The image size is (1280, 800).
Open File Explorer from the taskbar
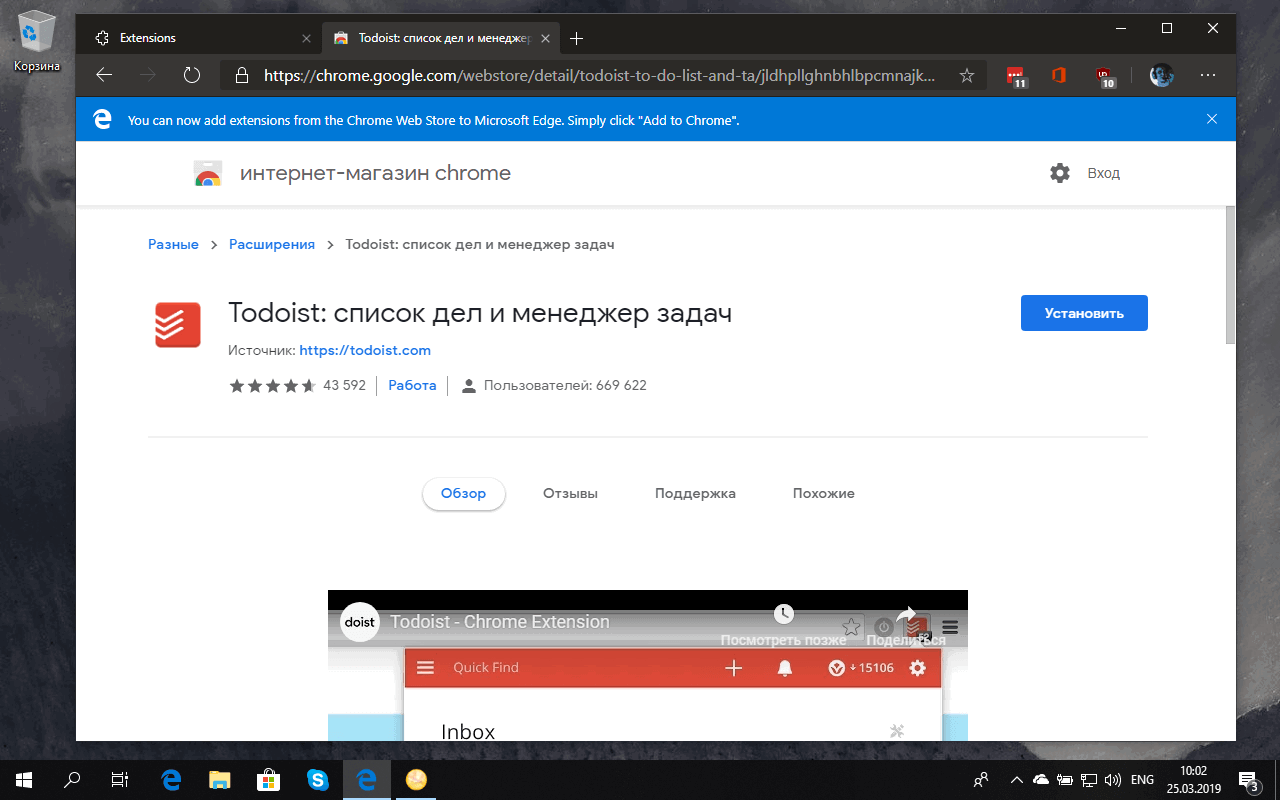220,780
